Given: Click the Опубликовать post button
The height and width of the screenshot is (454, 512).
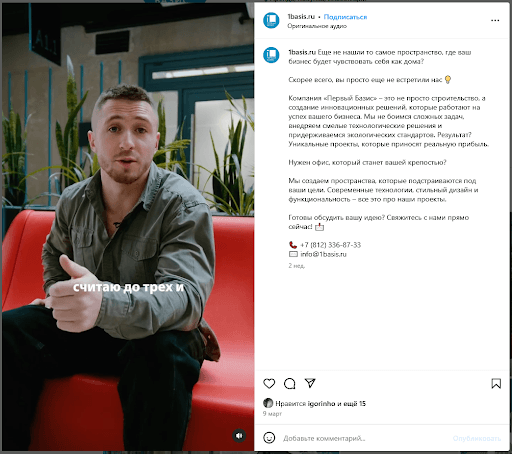Looking at the screenshot, I should (x=477, y=438).
